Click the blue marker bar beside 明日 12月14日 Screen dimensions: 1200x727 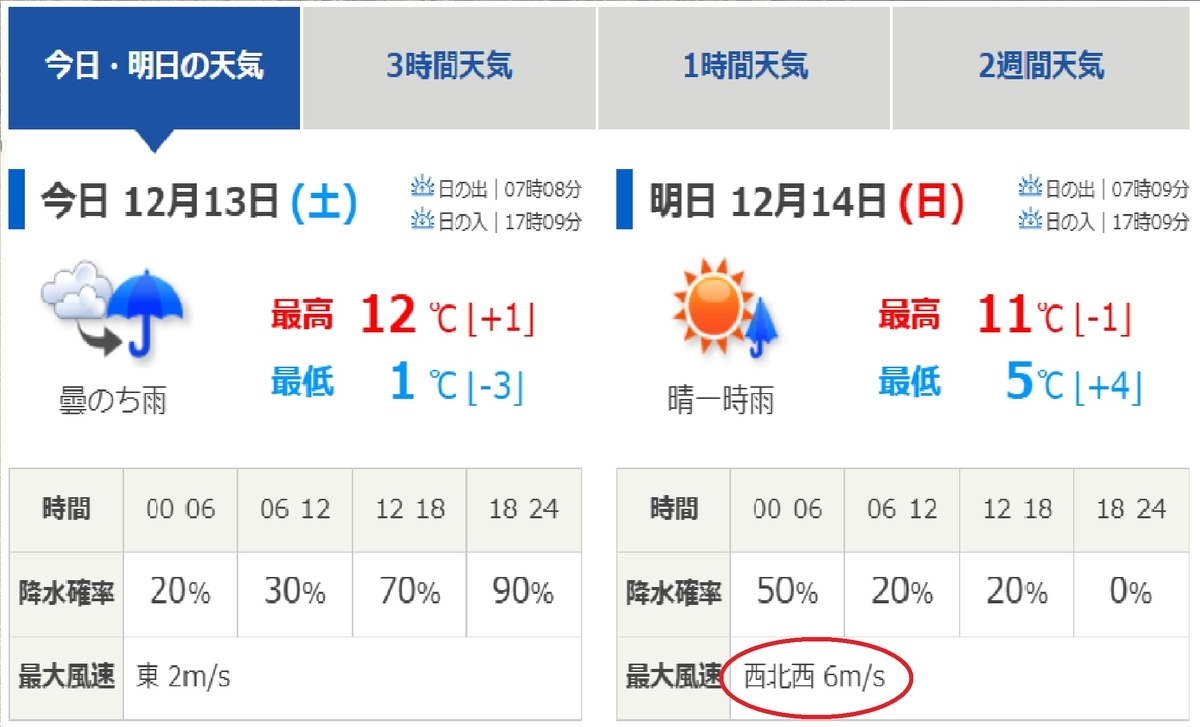point(625,201)
